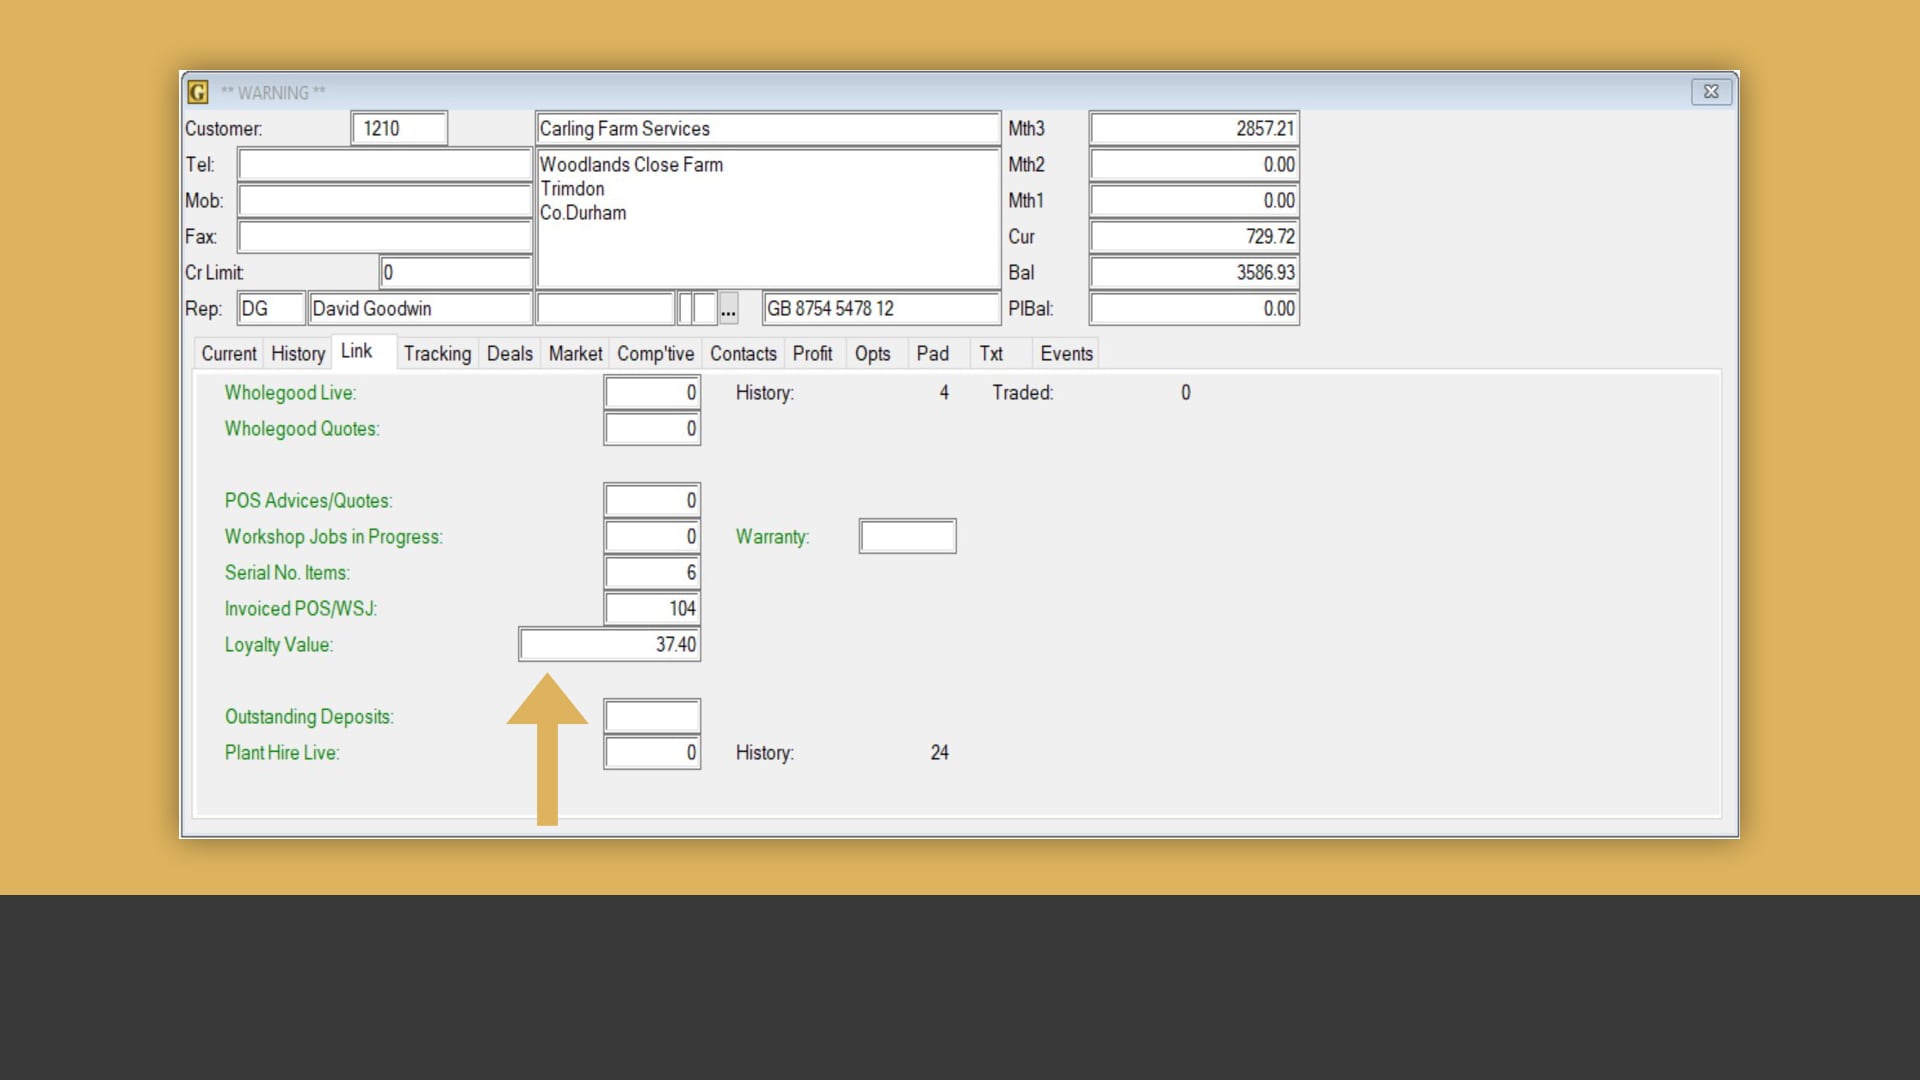Click the G application icon in title bar
The image size is (1920, 1080).
198,92
